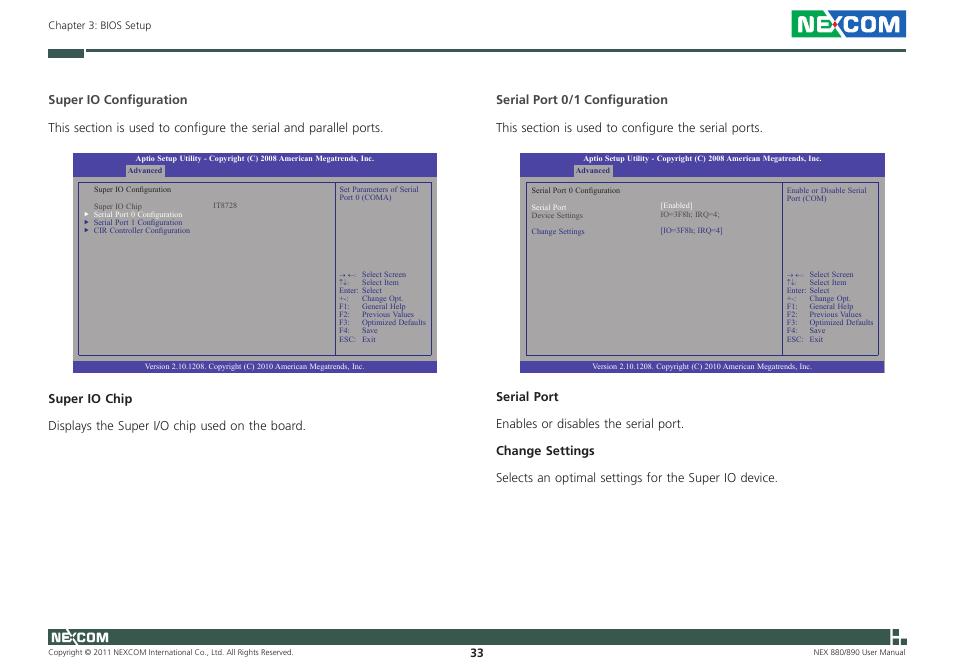Click the arrow beside Serial Port 1 Configuration
Image resolution: width=954 pixels, height=672 pixels.
click(x=86, y=222)
